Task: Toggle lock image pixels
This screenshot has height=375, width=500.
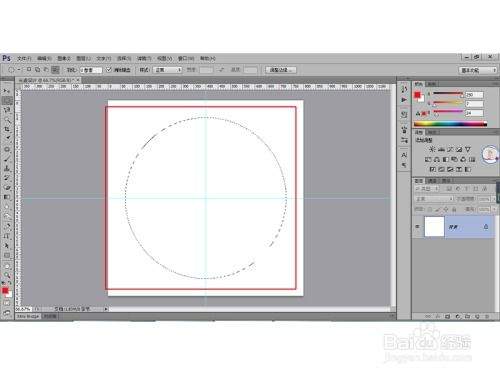Action: tap(438, 209)
